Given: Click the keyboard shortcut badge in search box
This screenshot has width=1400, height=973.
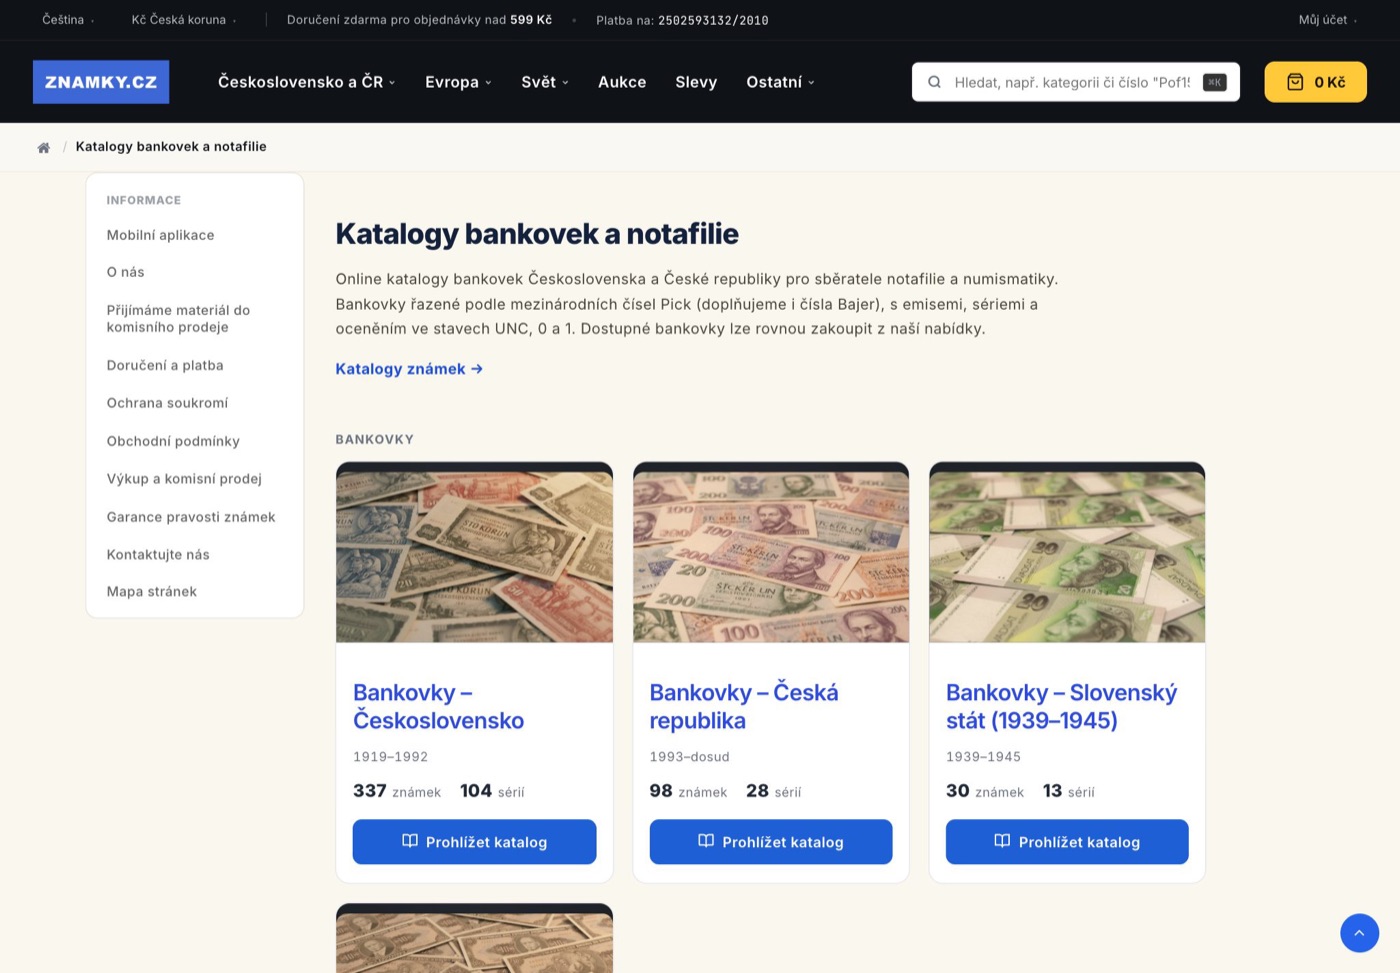Looking at the screenshot, I should [1214, 82].
